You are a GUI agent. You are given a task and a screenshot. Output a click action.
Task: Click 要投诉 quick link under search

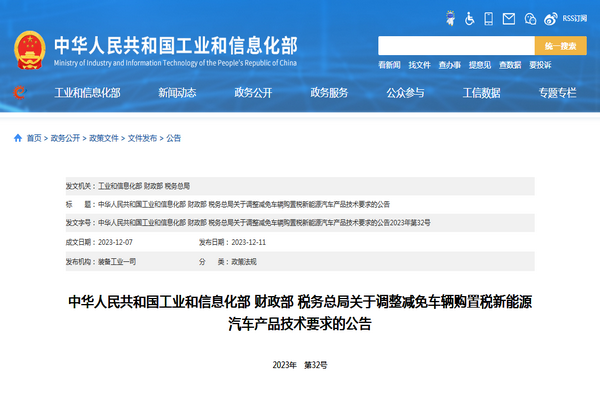[x=540, y=65]
